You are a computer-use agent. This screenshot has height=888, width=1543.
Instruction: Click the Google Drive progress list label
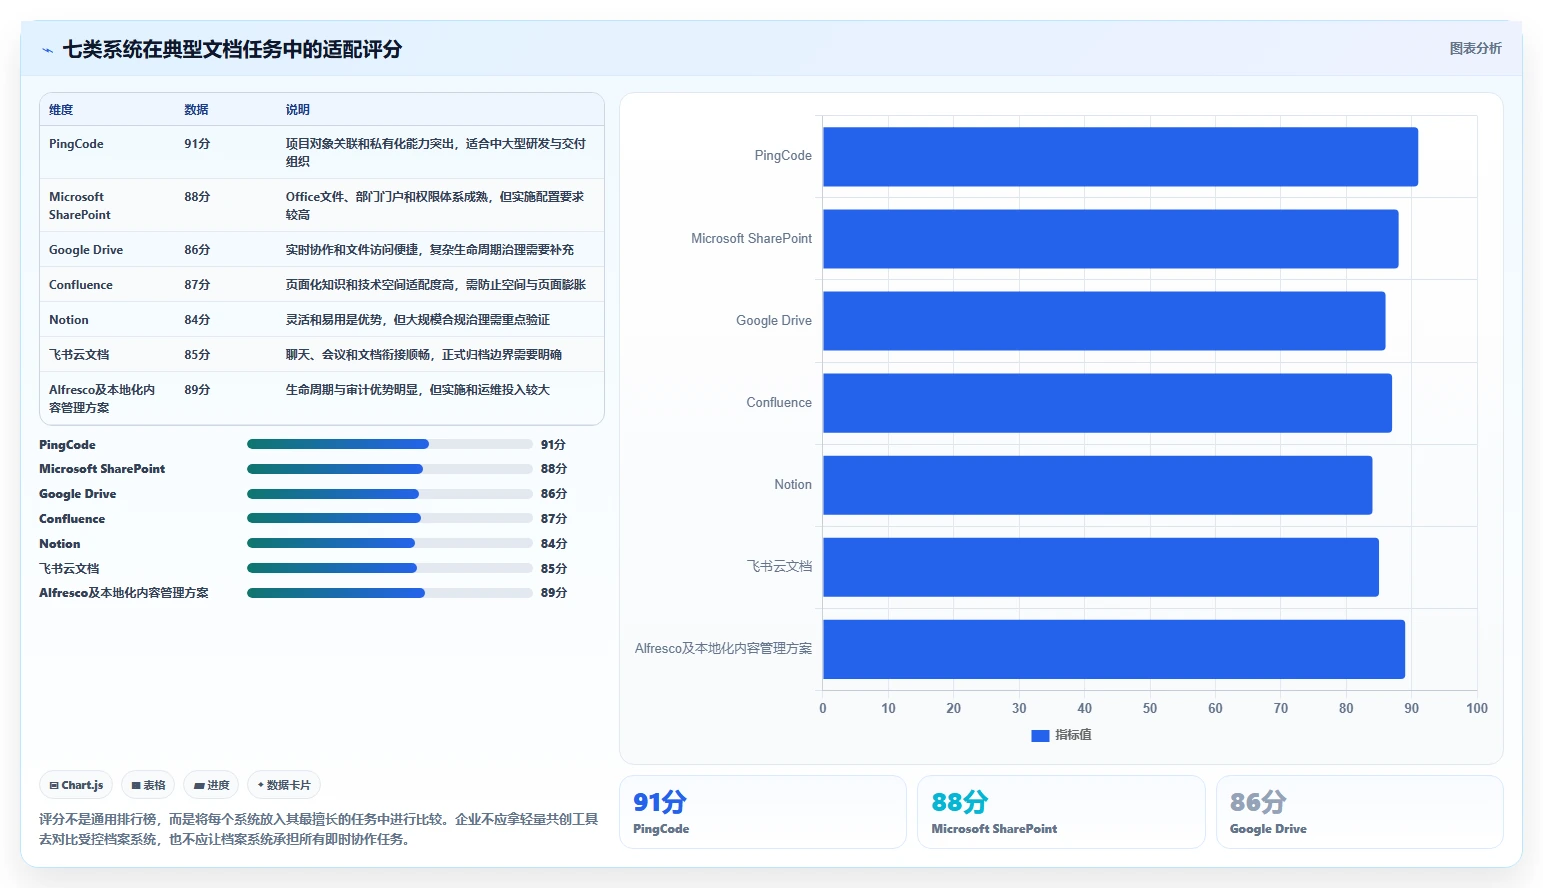[78, 494]
